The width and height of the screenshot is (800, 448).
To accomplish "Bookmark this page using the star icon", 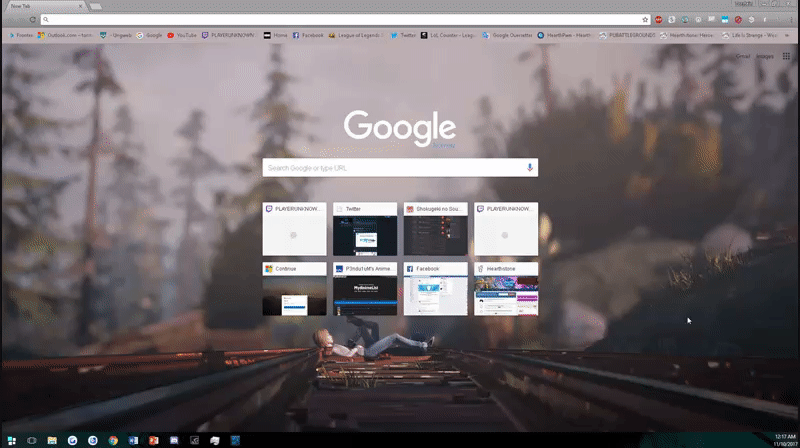I will (x=645, y=20).
